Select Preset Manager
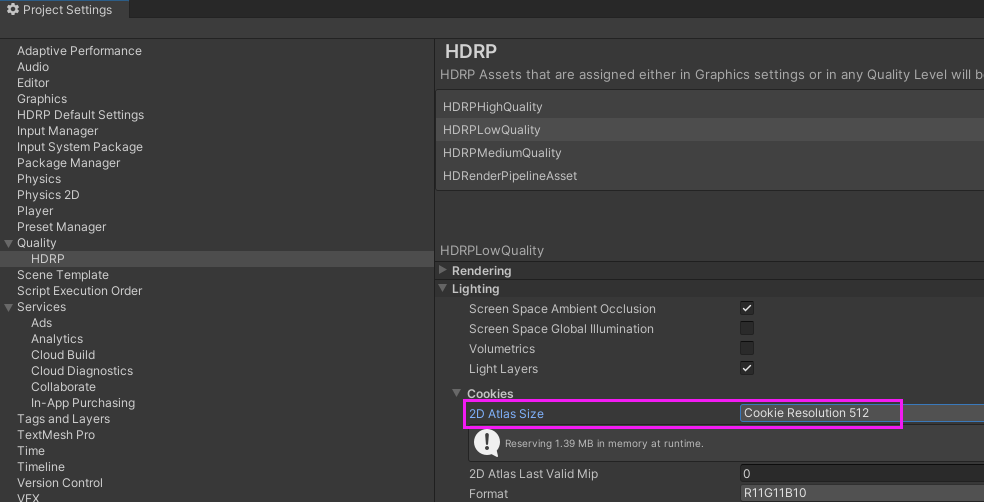The height and width of the screenshot is (502, 984). coord(62,227)
